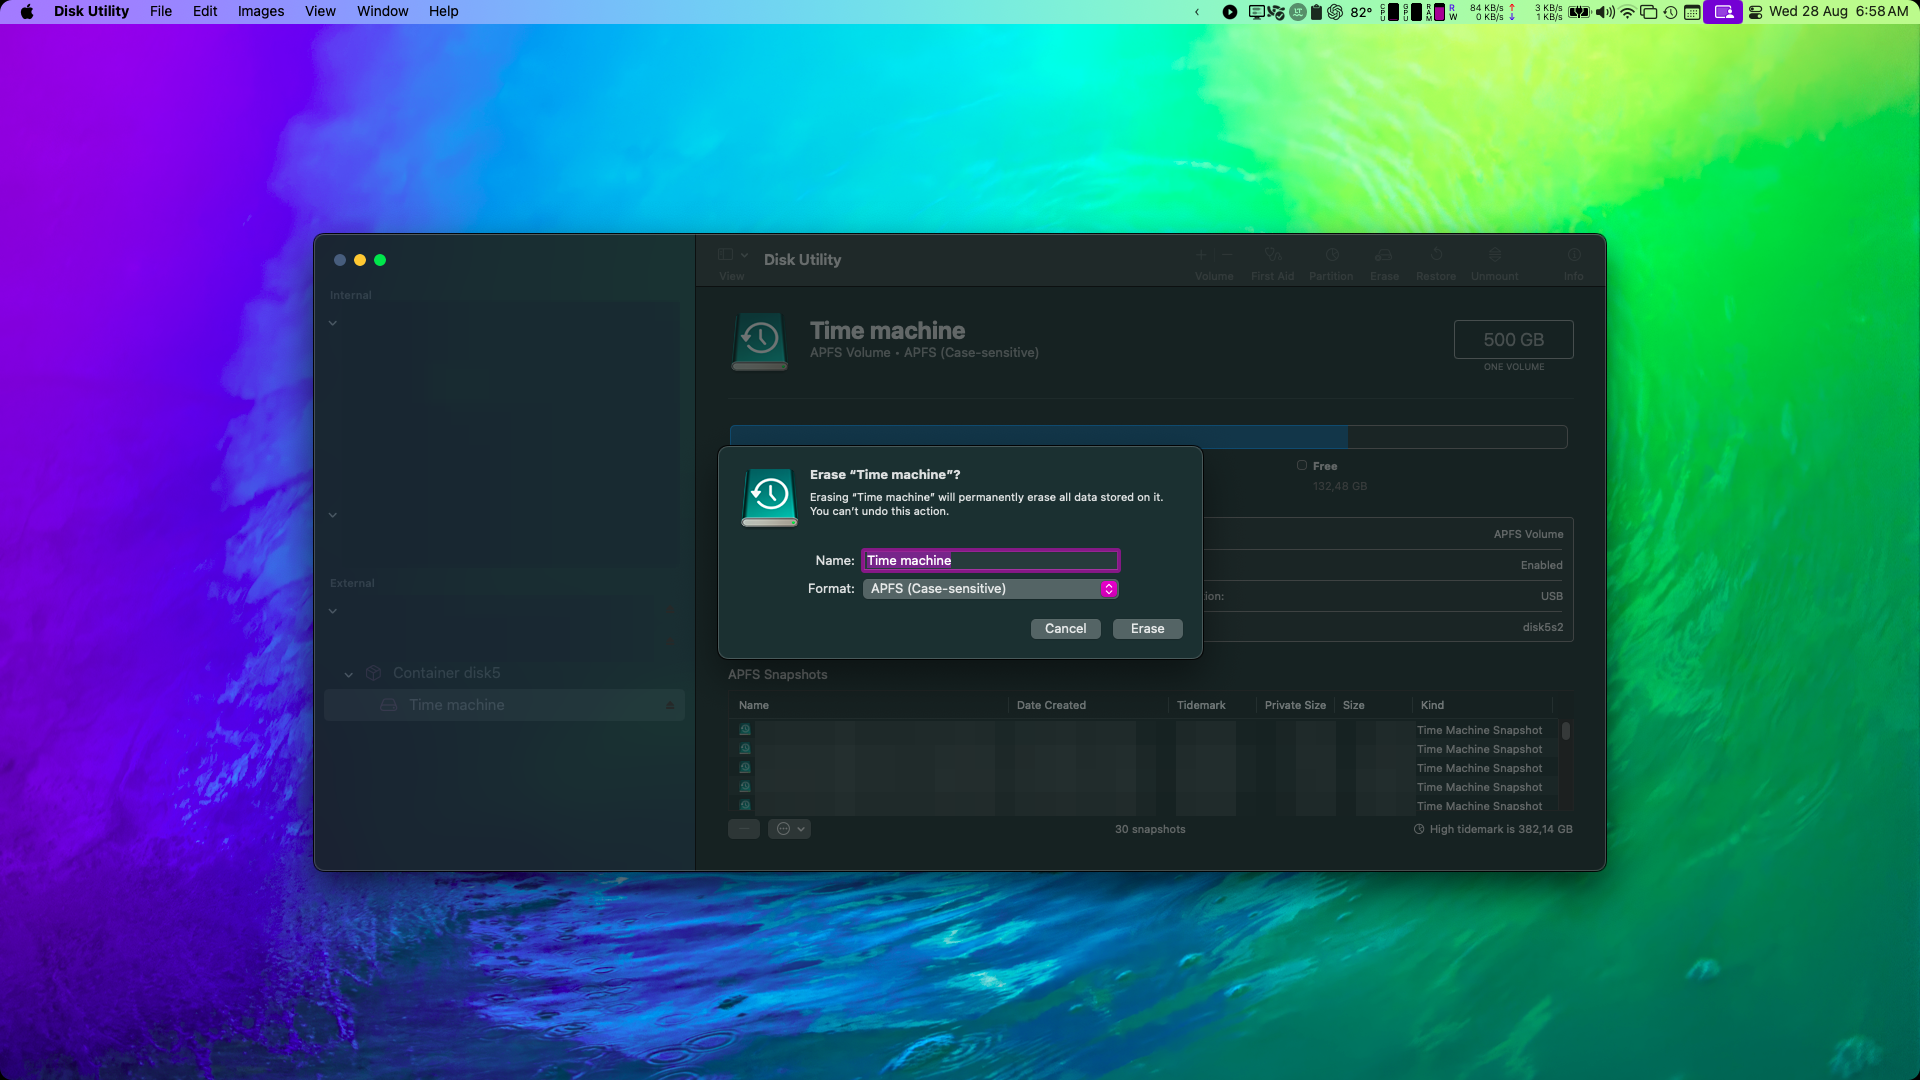Click the play circle menu bar icon
The image size is (1920, 1080).
1230,12
